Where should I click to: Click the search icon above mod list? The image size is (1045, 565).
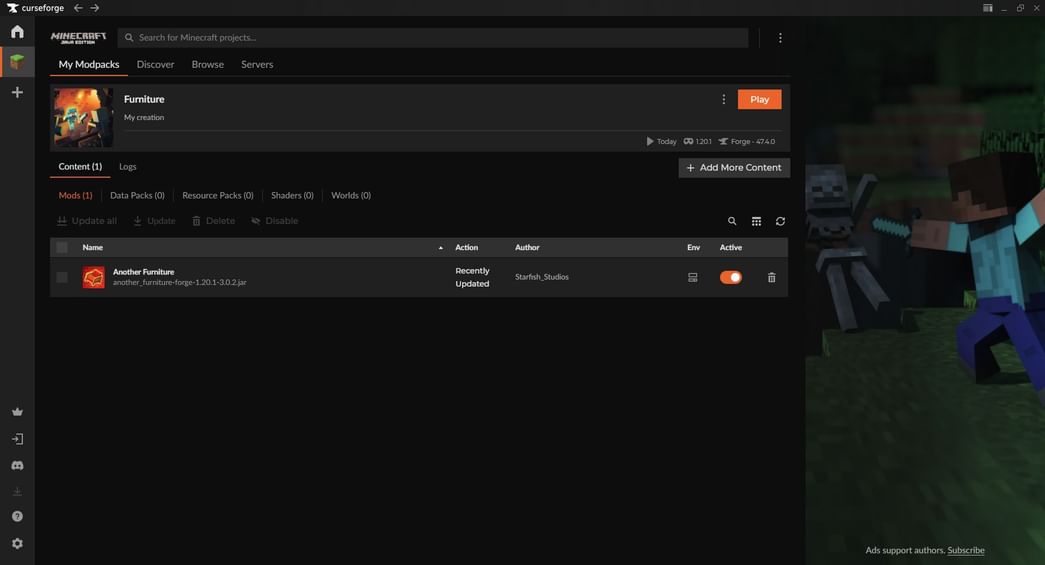(x=732, y=221)
